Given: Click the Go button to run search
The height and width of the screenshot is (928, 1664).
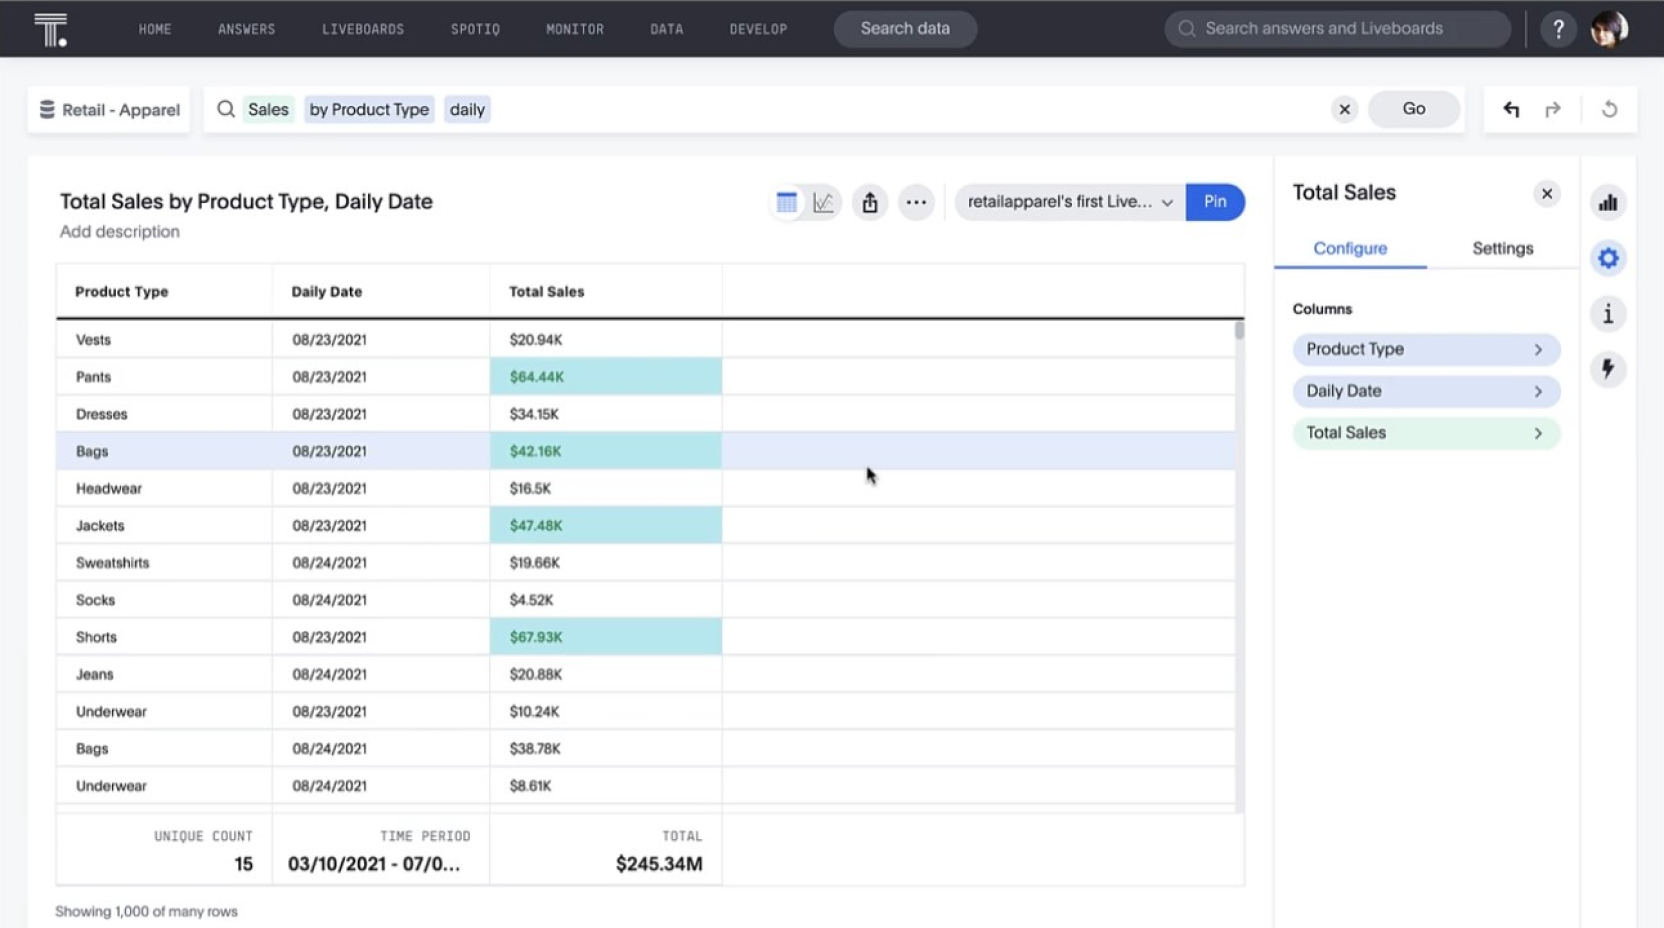Looking at the screenshot, I should pos(1413,109).
